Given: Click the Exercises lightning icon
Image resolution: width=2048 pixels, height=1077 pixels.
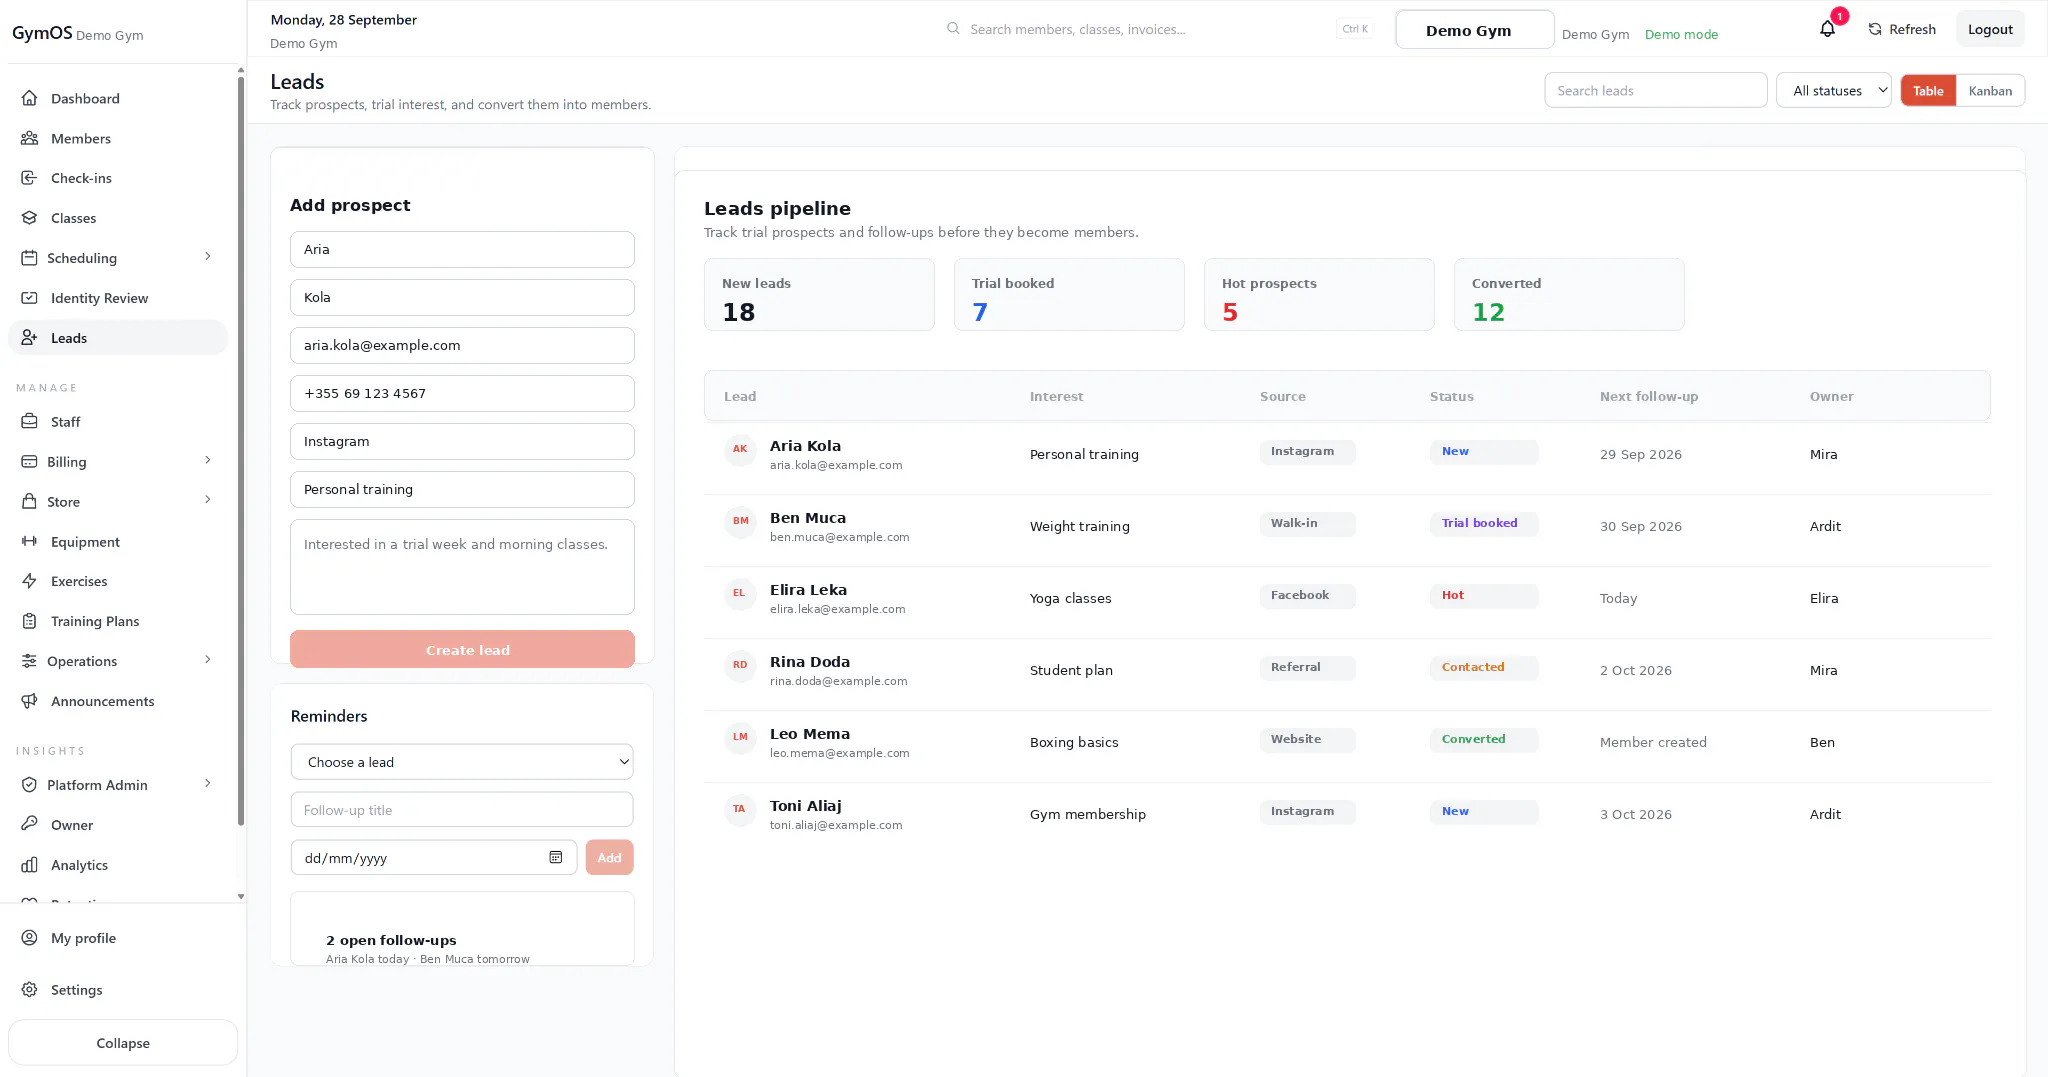Looking at the screenshot, I should tap(29, 581).
